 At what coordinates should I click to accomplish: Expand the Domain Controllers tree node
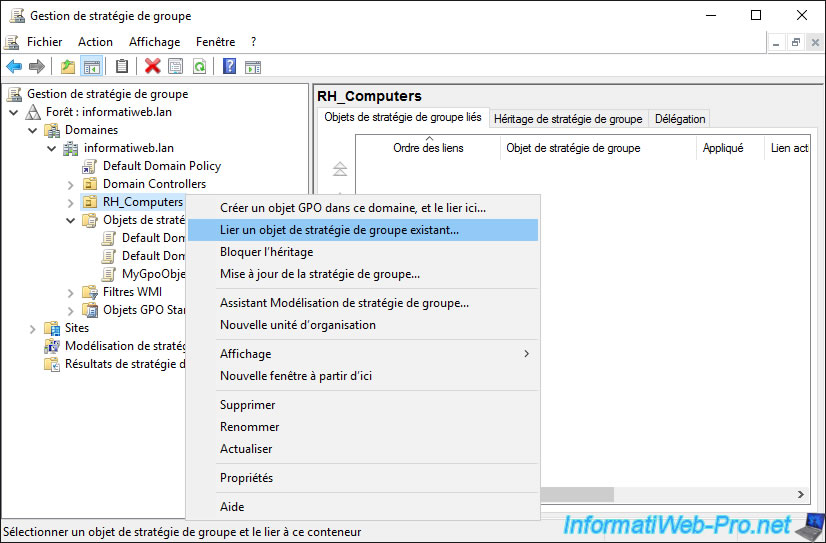click(x=71, y=184)
